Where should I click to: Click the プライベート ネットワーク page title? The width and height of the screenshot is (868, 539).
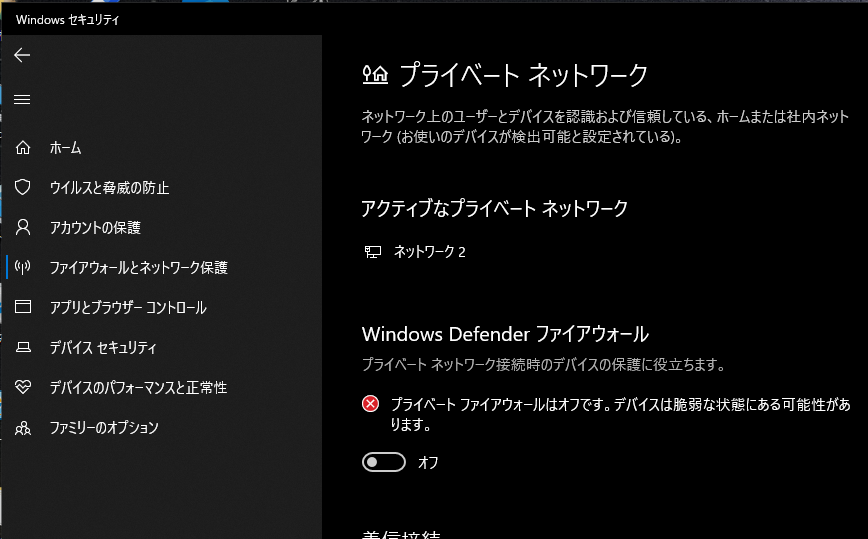[523, 75]
